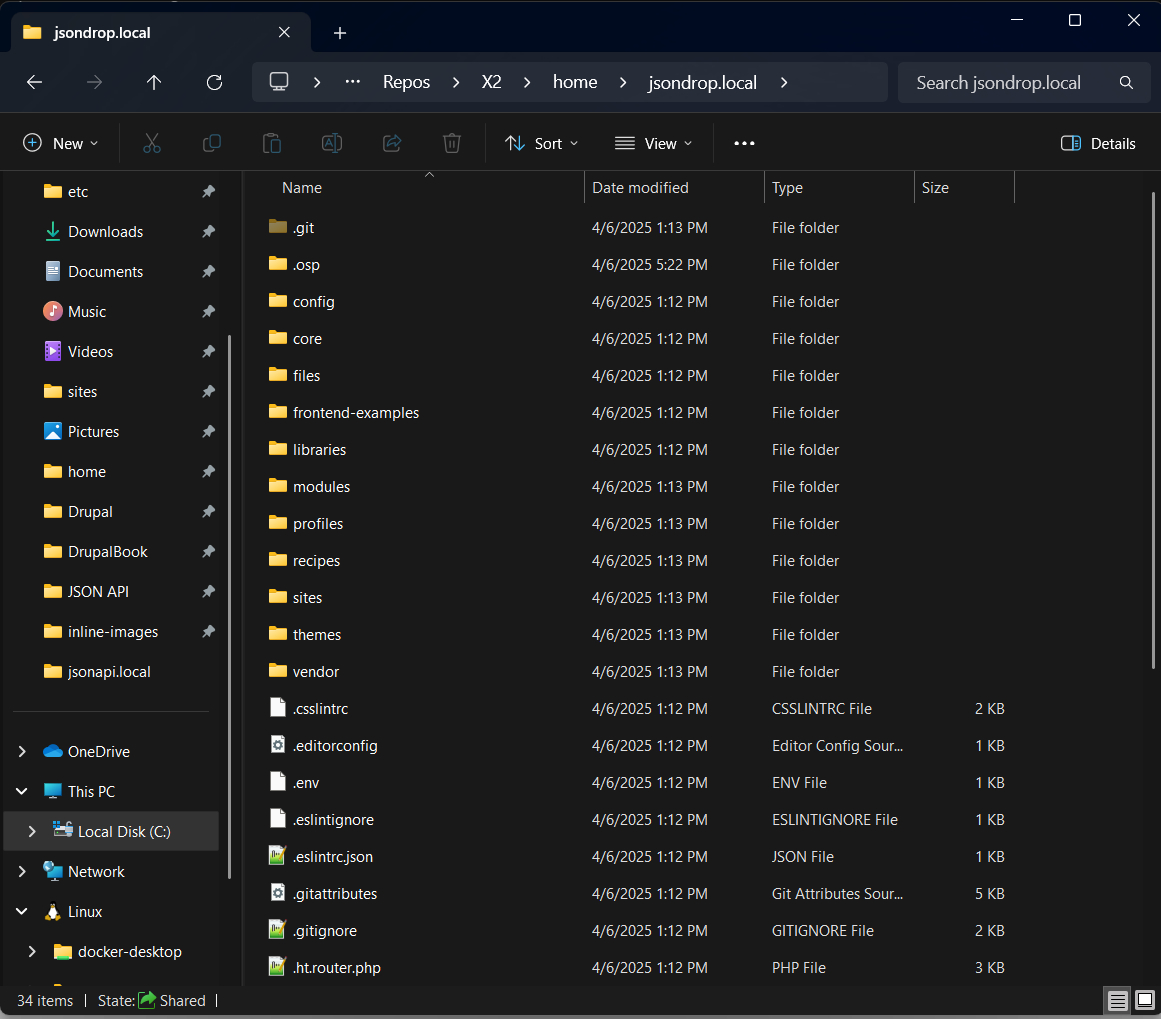Click the Paste clipboard icon

tap(272, 143)
